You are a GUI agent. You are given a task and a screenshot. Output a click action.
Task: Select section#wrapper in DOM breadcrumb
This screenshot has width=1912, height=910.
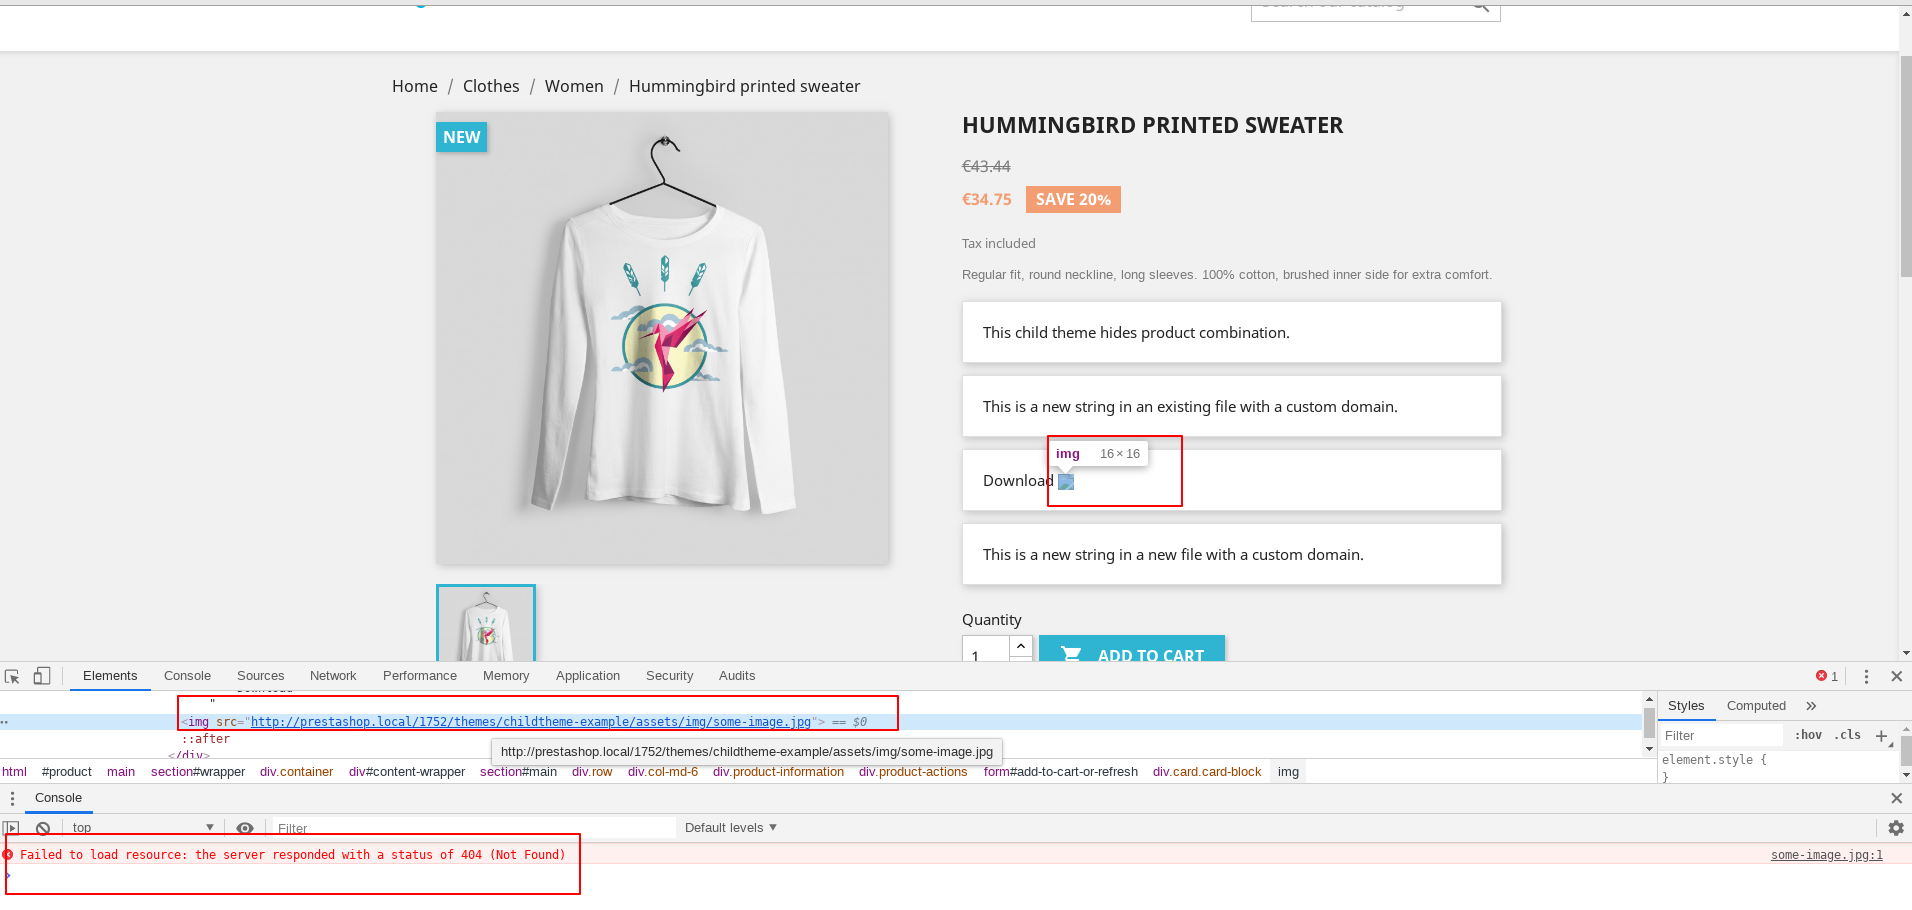coord(198,772)
